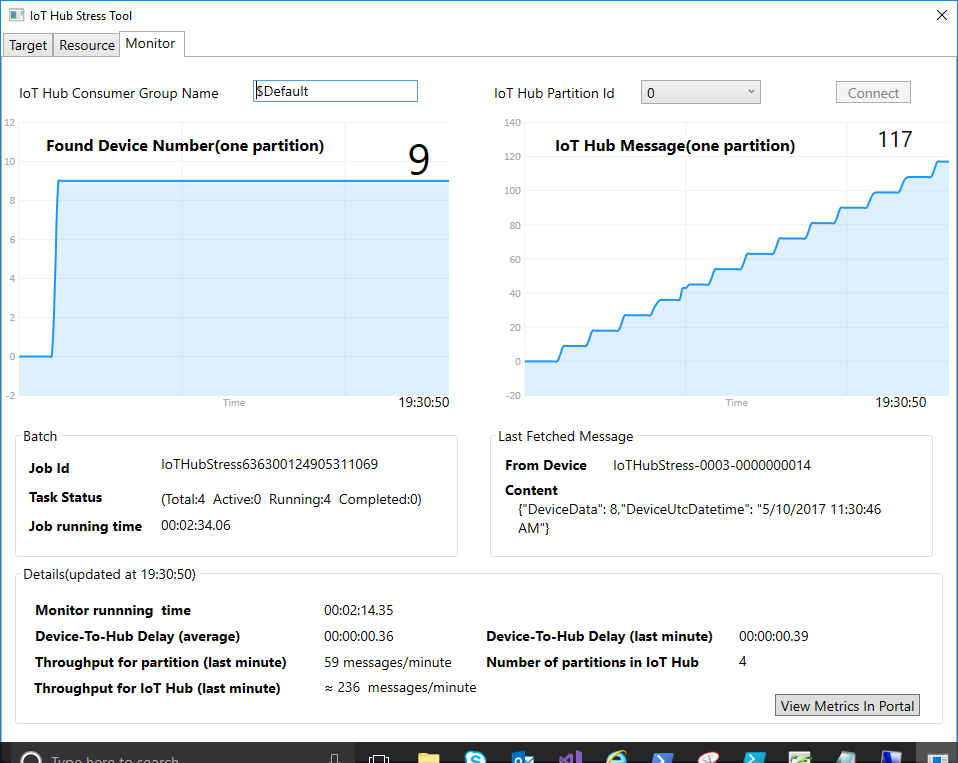Click Monitor running time value 00:02:14.35
Image resolution: width=958 pixels, height=763 pixels.
359,610
